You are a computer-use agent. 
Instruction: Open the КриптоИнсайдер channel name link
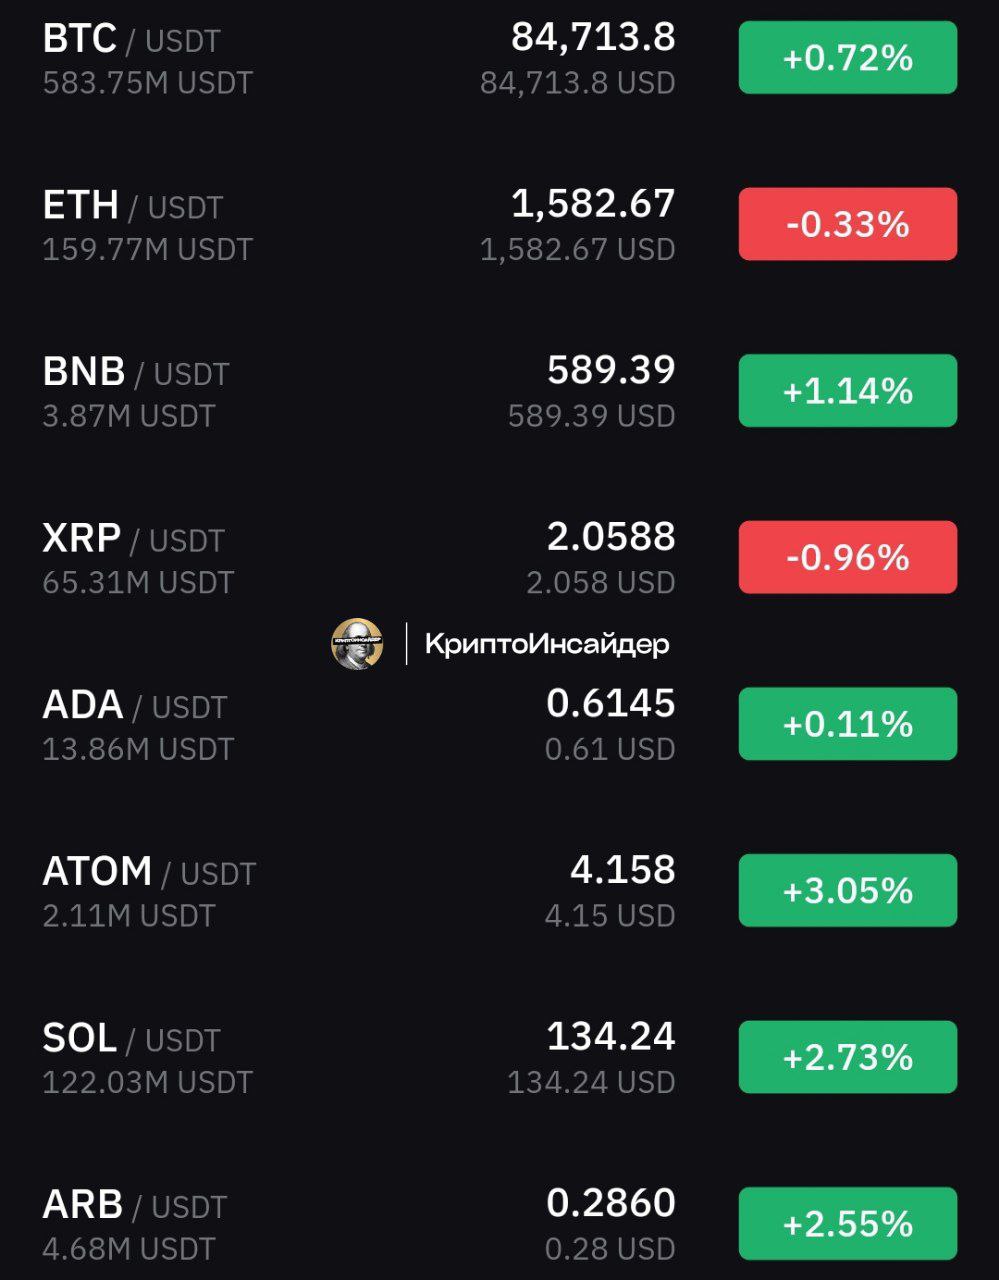click(x=547, y=644)
